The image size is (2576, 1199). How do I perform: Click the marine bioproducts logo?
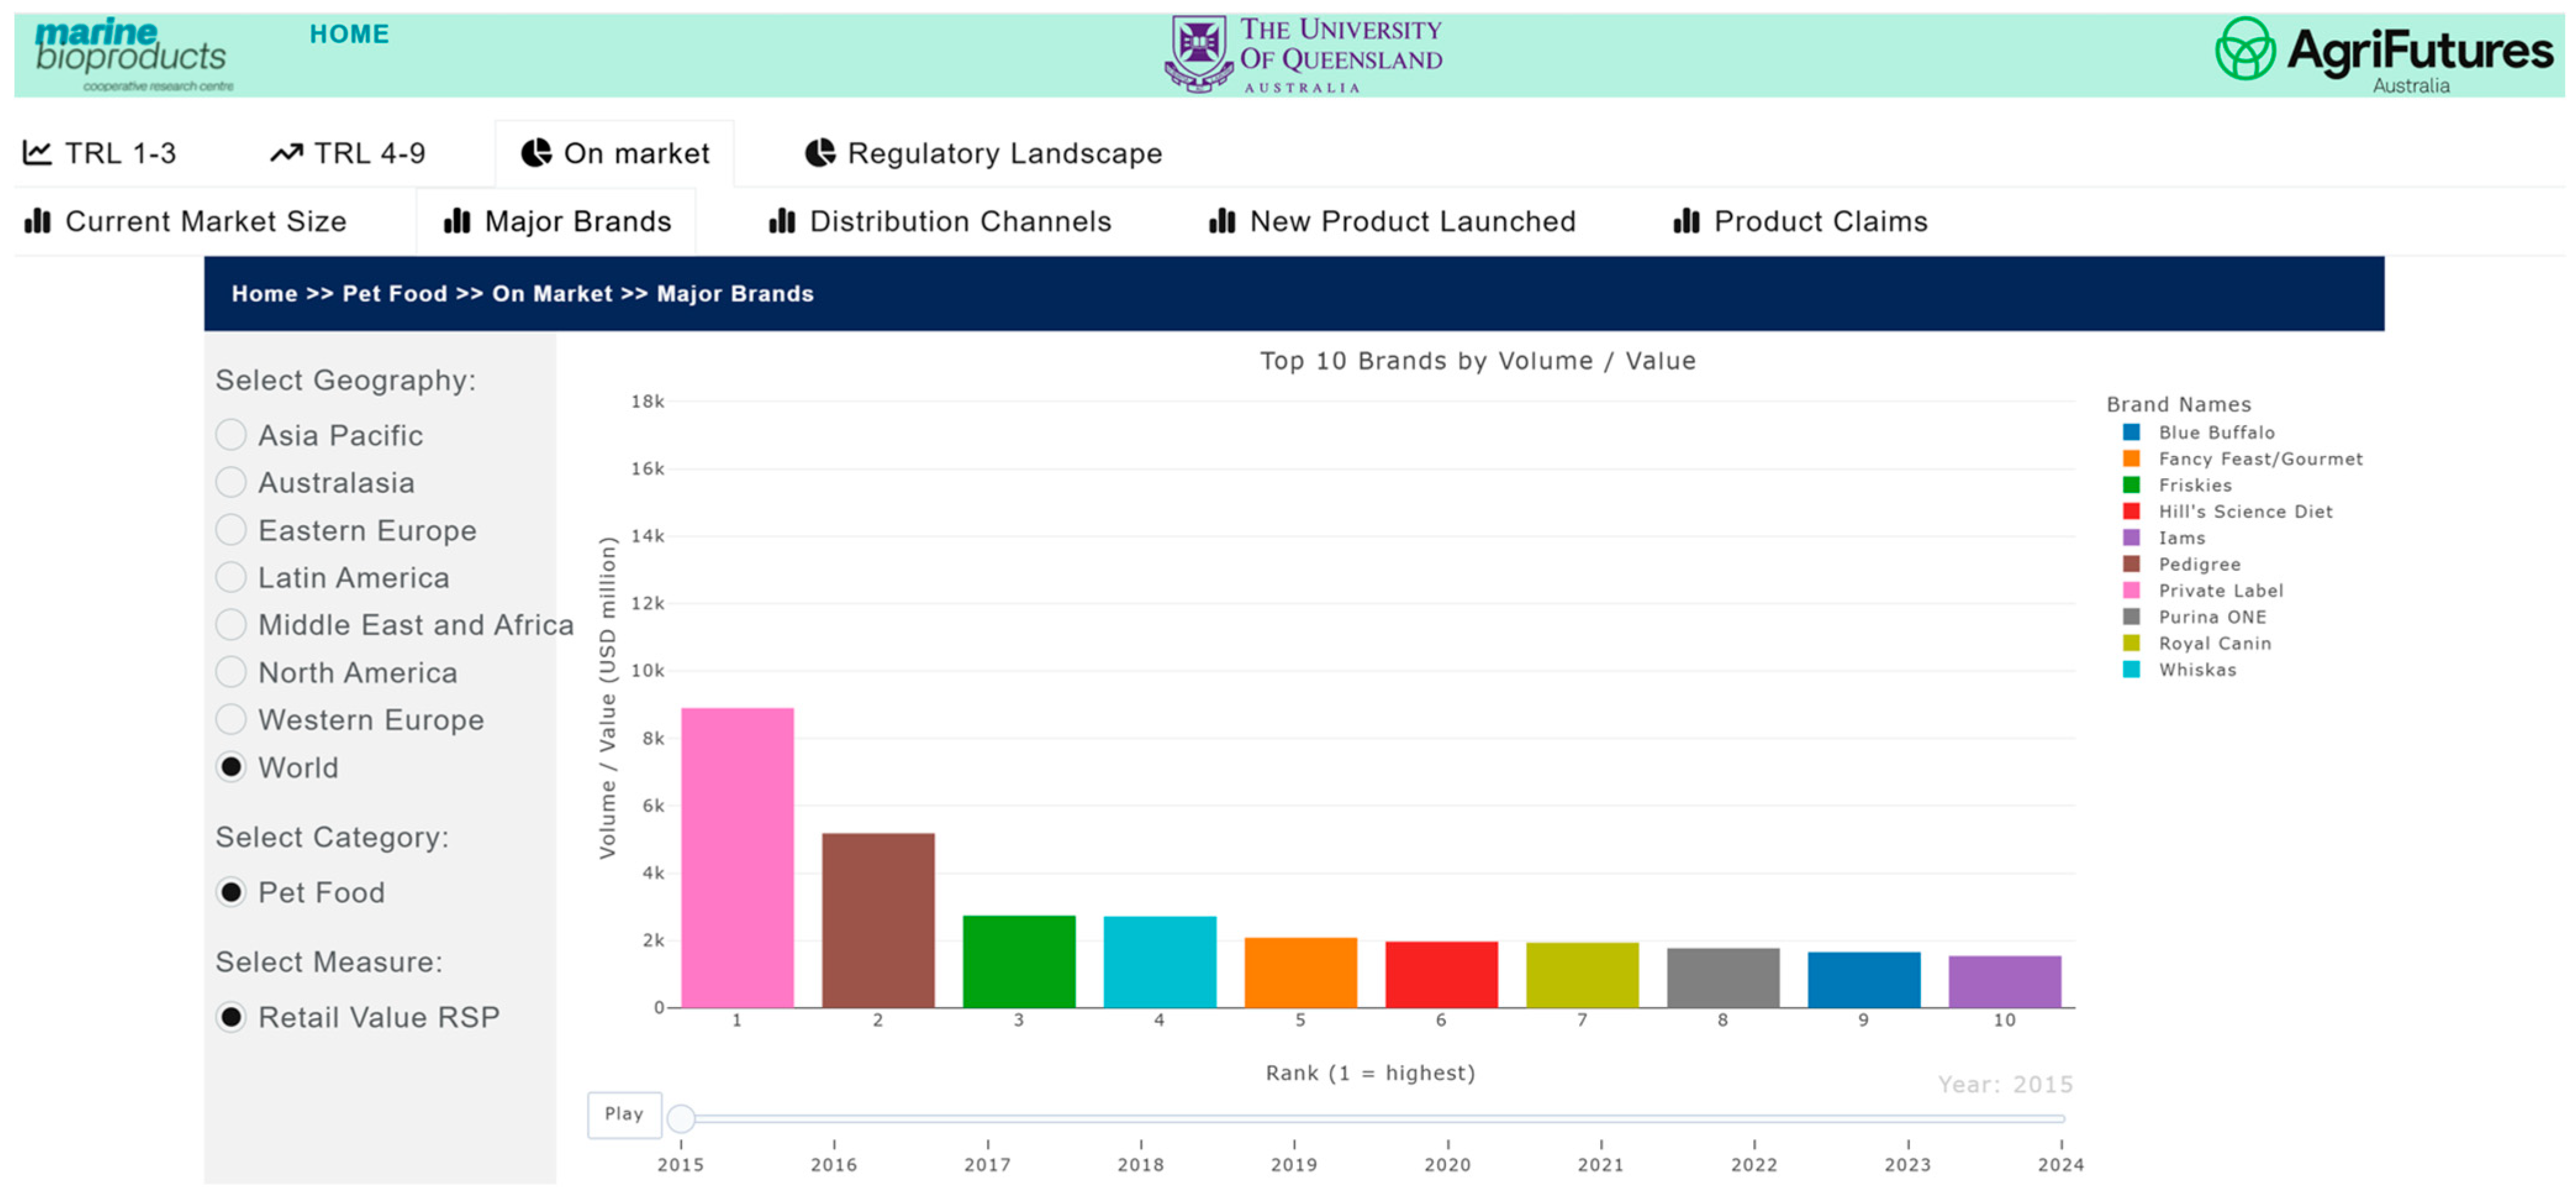tap(132, 54)
